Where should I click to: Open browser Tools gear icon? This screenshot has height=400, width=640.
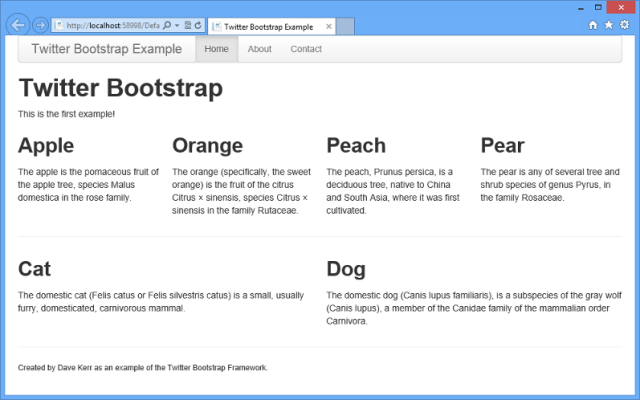[x=624, y=25]
